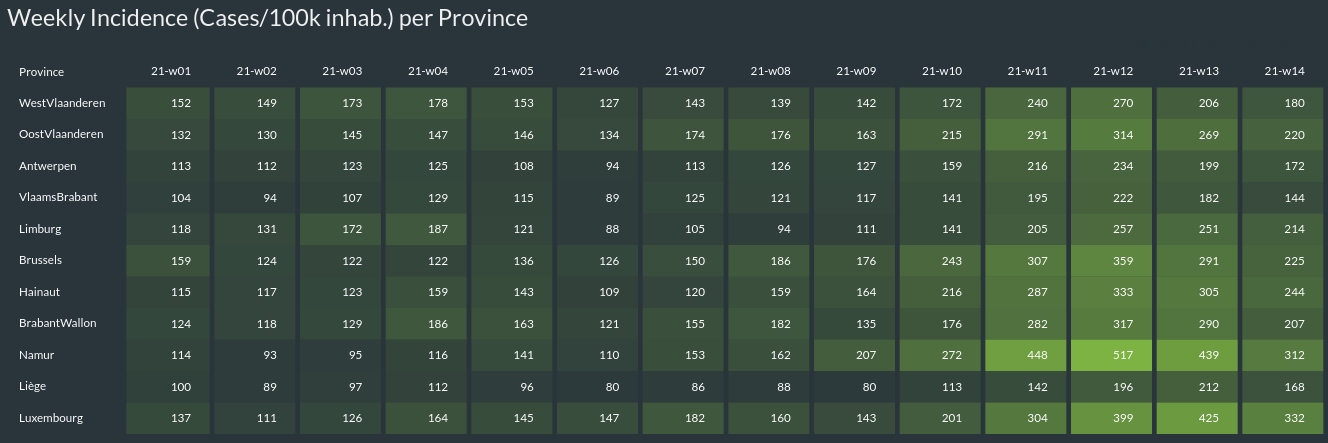Click the Luxembourg row label
This screenshot has width=1328, height=443.
(x=51, y=418)
